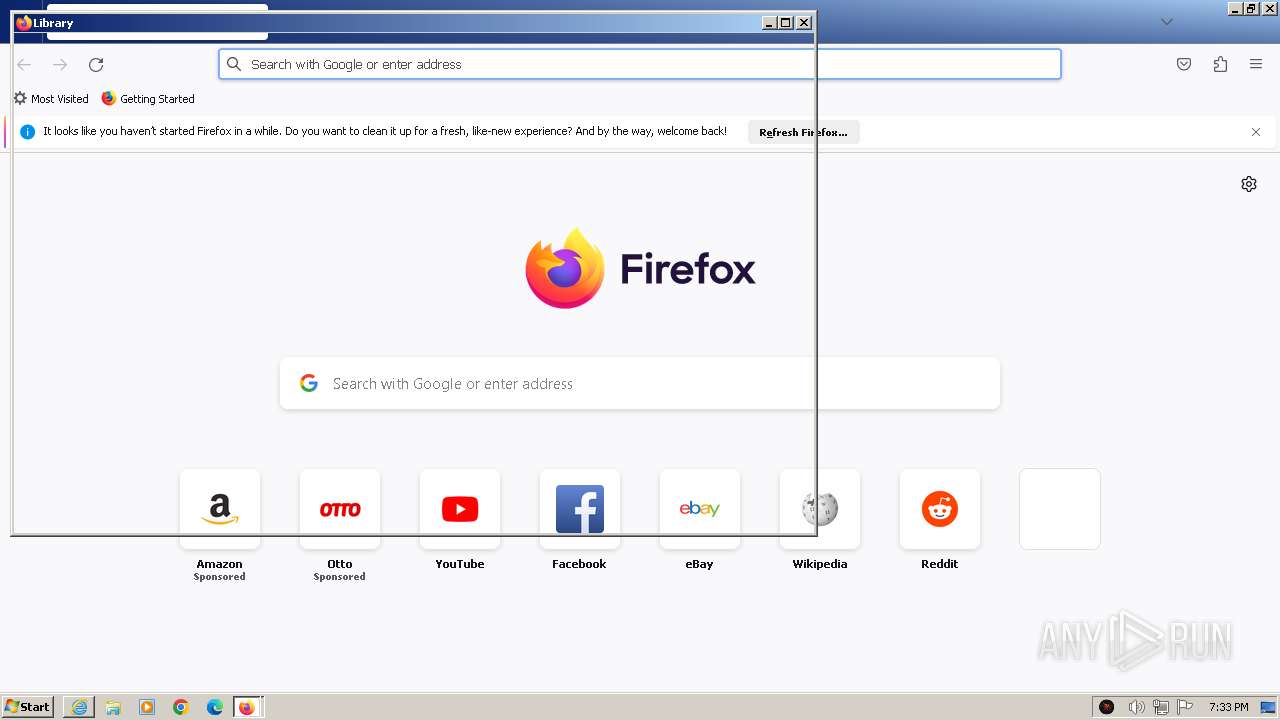The height and width of the screenshot is (720, 1280).
Task: Open the Extensions puzzle icon
Action: click(1220, 64)
